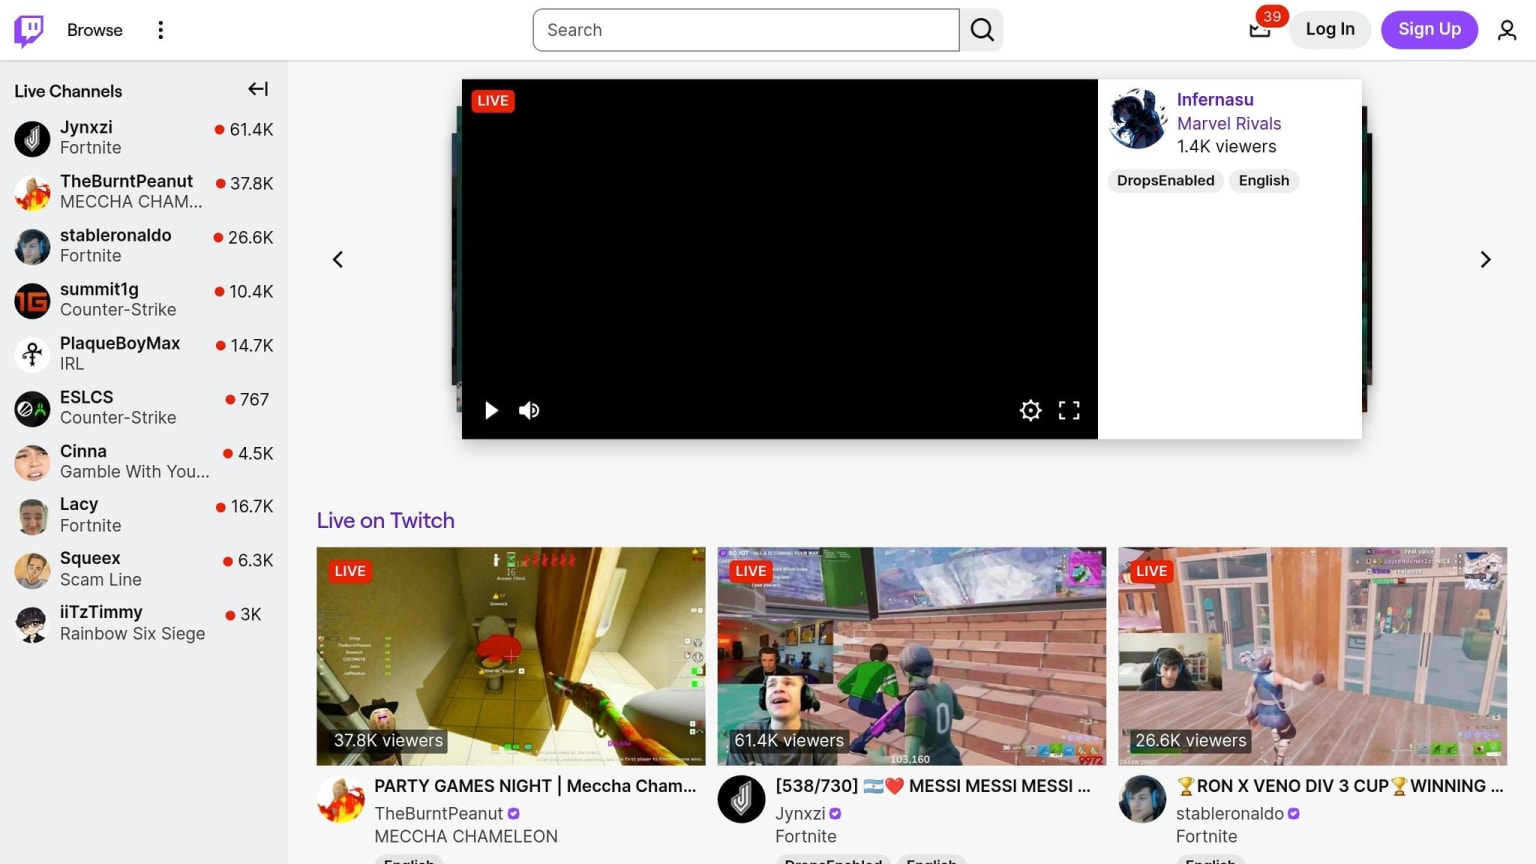
Task: Click the search magnifier button
Action: point(982,30)
